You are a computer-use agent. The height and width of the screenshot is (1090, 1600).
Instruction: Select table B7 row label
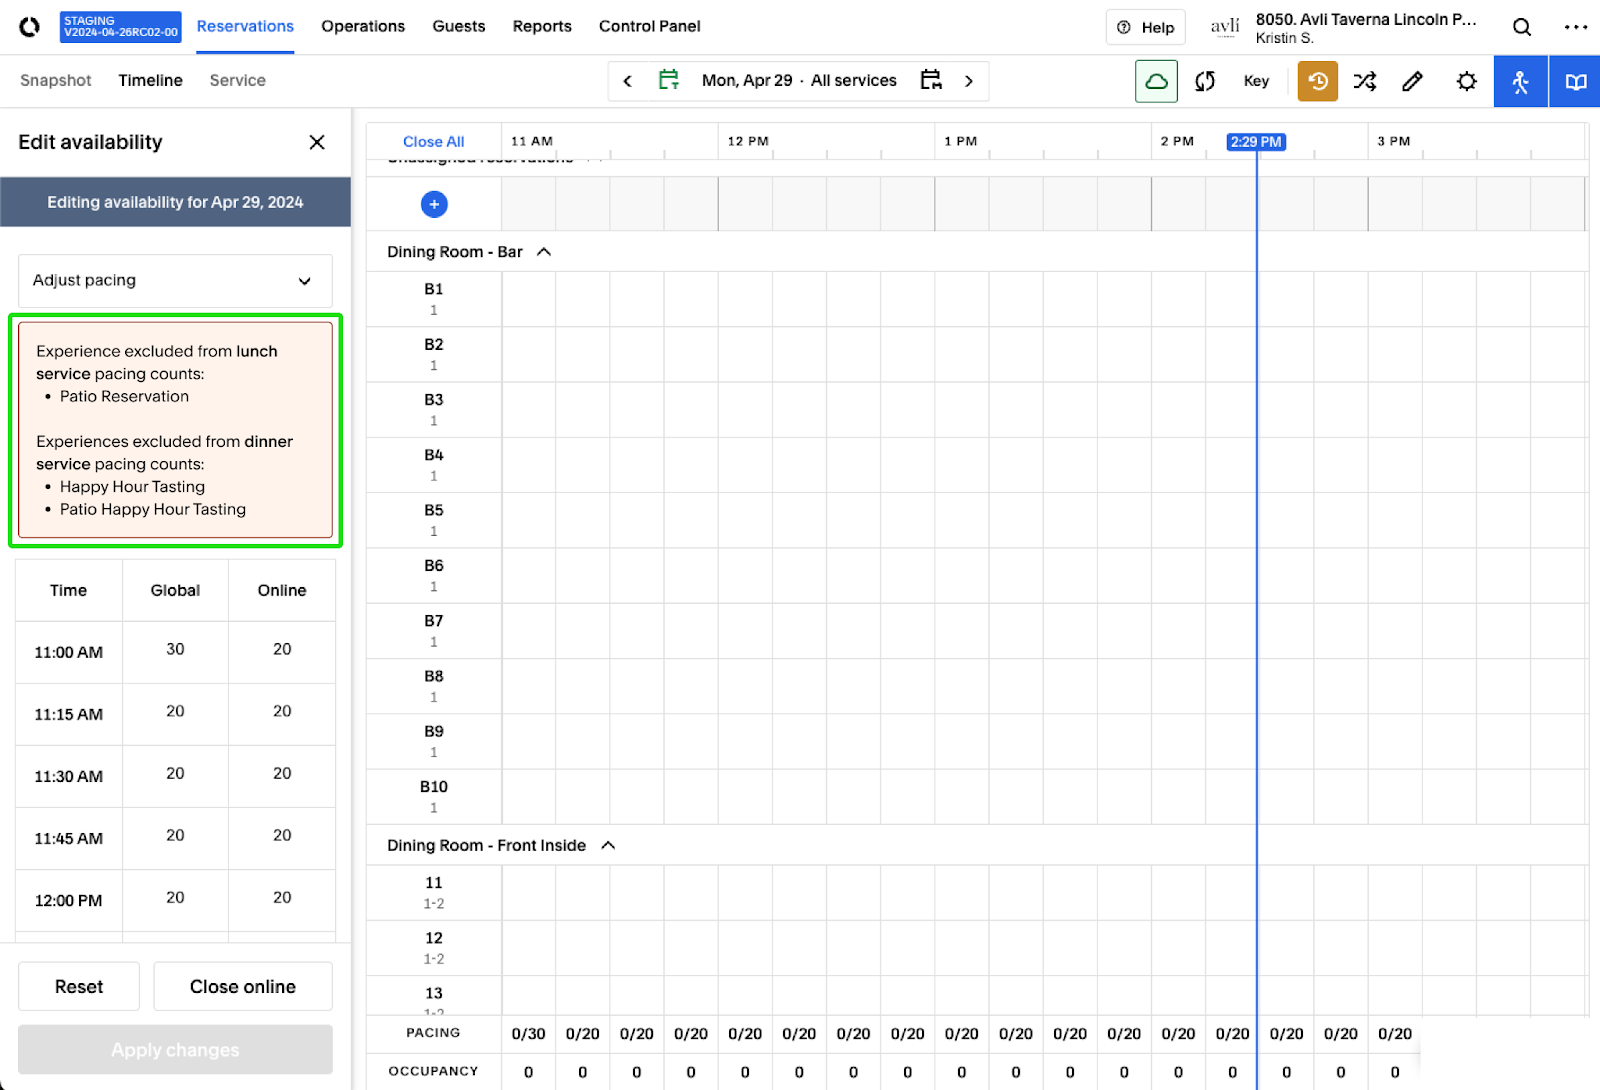point(433,630)
